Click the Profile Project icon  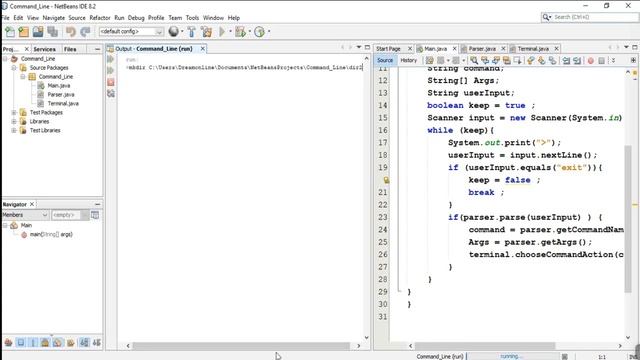pyautogui.click(x=259, y=31)
